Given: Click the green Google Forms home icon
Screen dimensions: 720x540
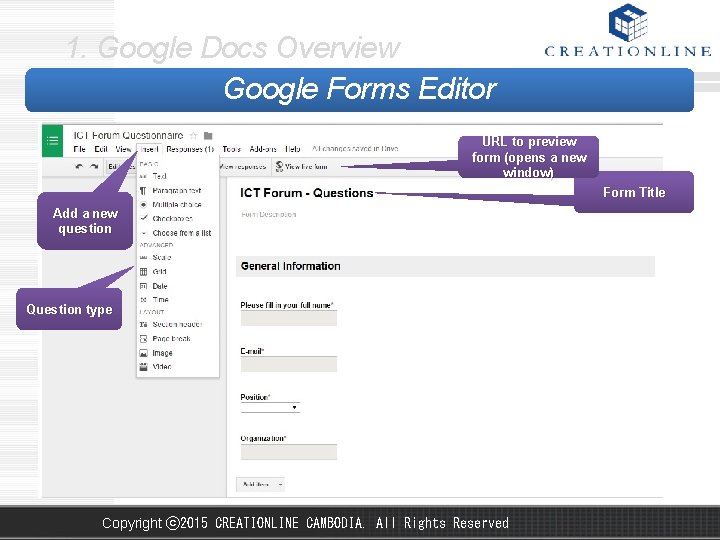Looking at the screenshot, I should pos(52,141).
